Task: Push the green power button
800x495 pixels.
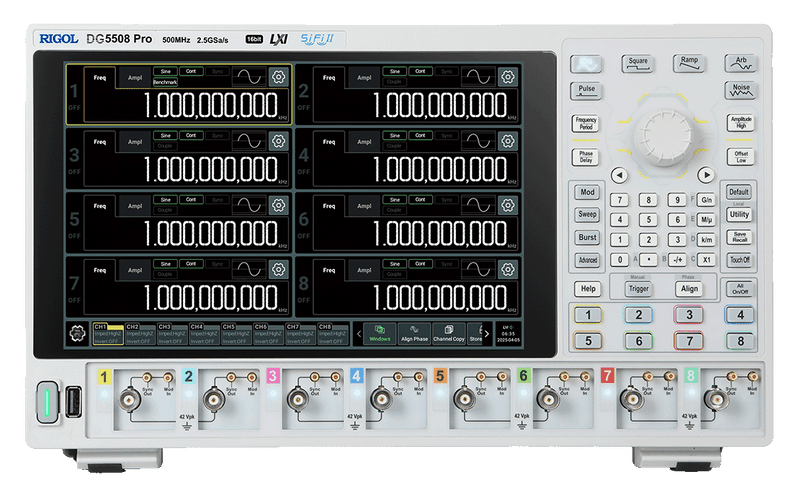Action: 47,402
